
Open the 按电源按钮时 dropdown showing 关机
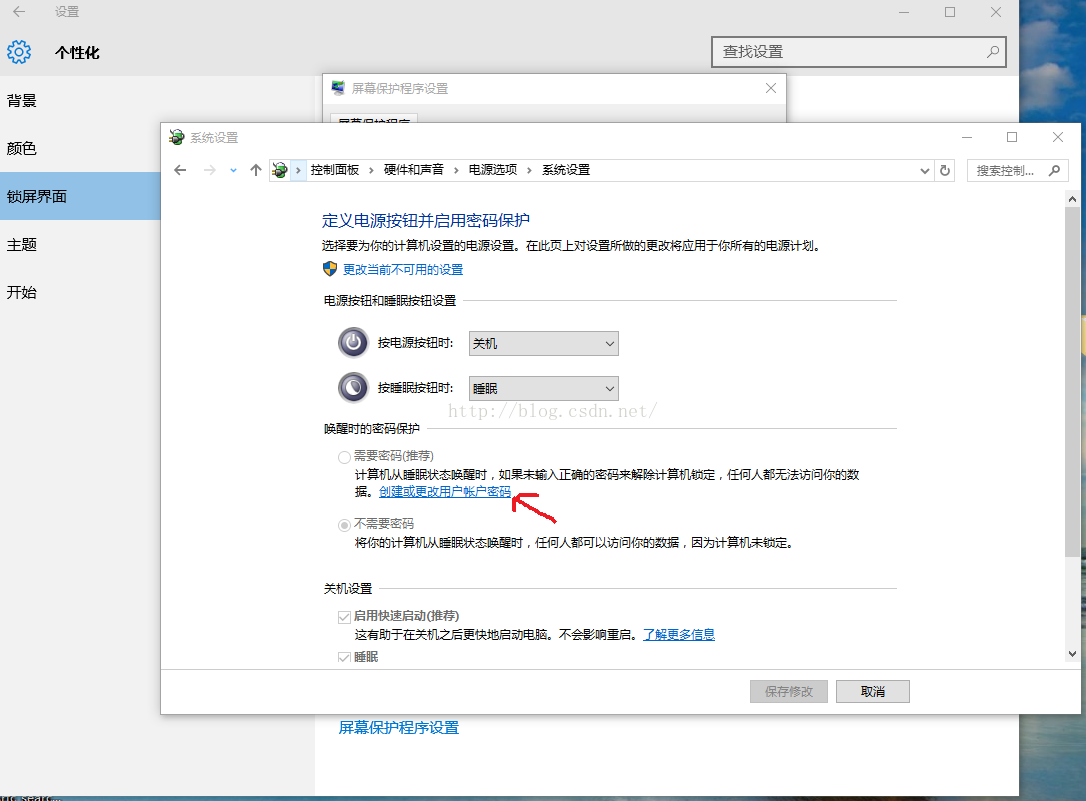coord(544,343)
